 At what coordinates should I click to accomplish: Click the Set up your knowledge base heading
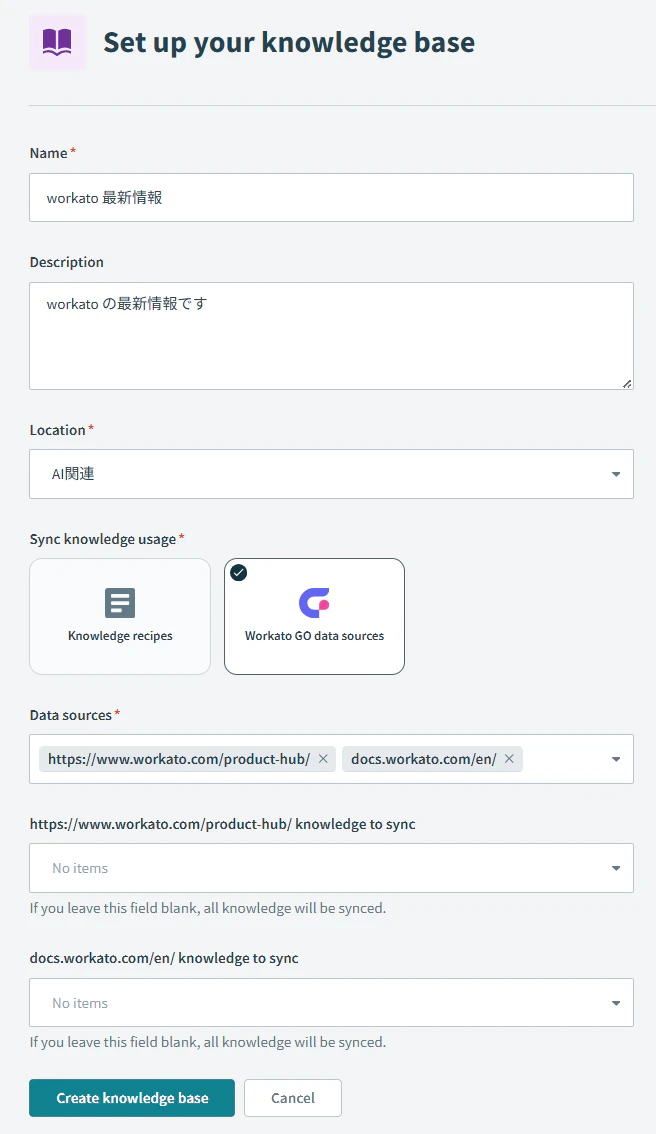point(289,43)
